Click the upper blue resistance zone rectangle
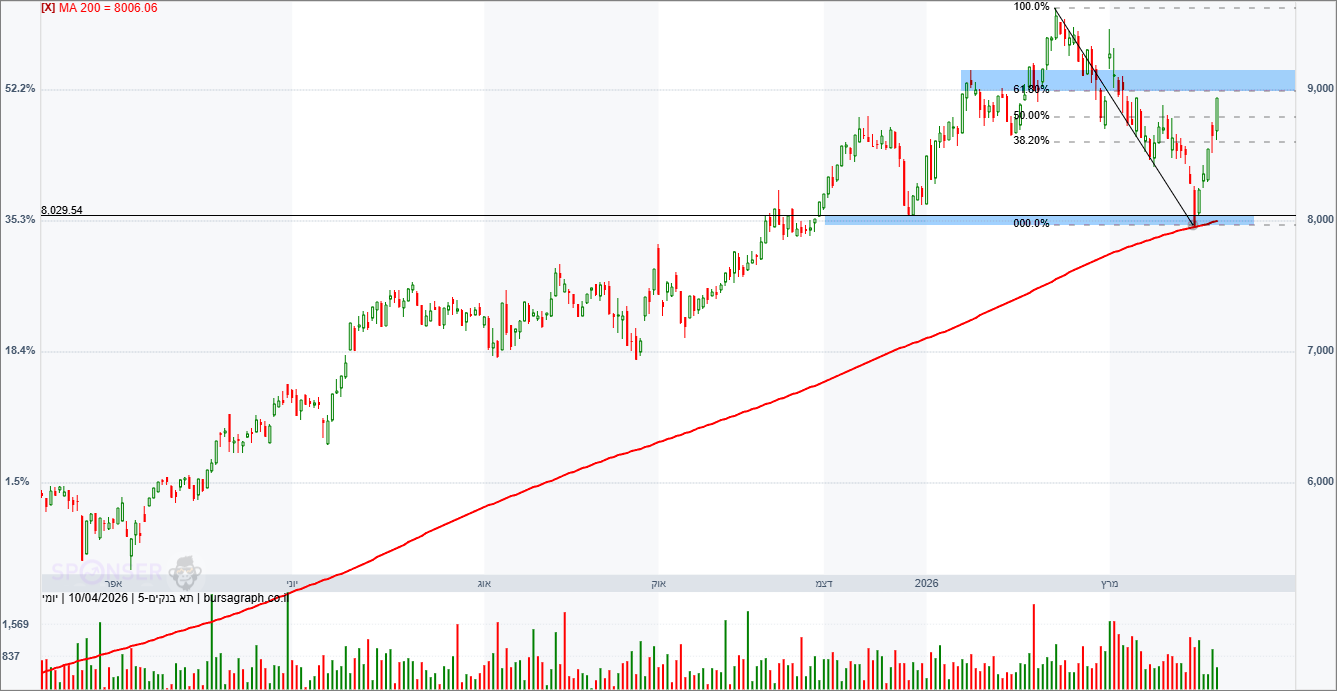Viewport: 1337px width, 691px height. pyautogui.click(x=1200, y=78)
